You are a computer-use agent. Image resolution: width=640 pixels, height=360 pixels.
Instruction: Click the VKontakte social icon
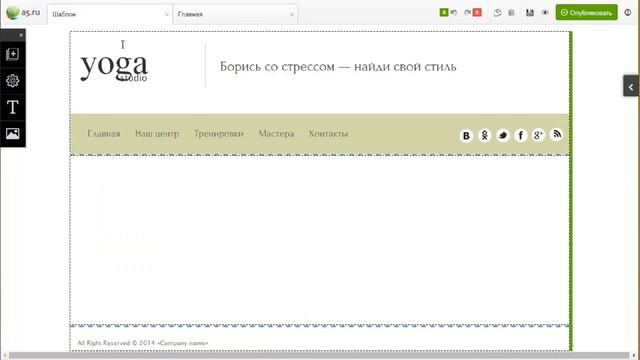tap(466, 136)
